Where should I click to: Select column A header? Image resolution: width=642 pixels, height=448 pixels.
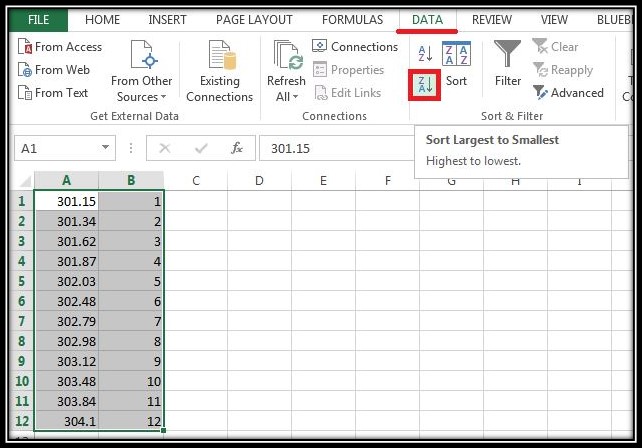tap(66, 180)
